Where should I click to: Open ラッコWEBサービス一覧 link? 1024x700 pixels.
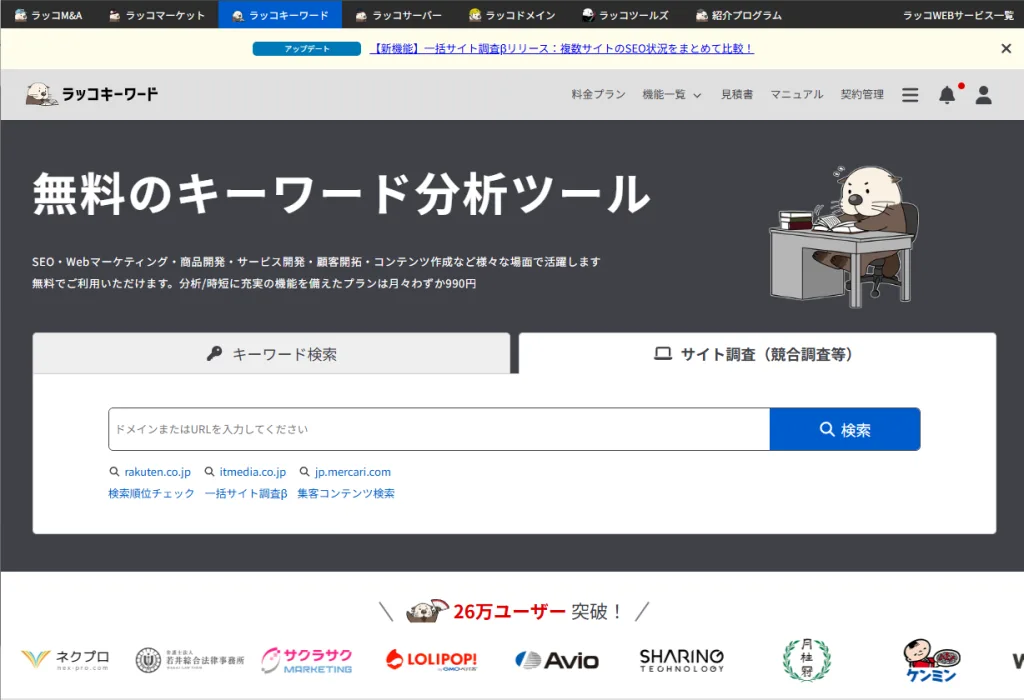click(958, 14)
